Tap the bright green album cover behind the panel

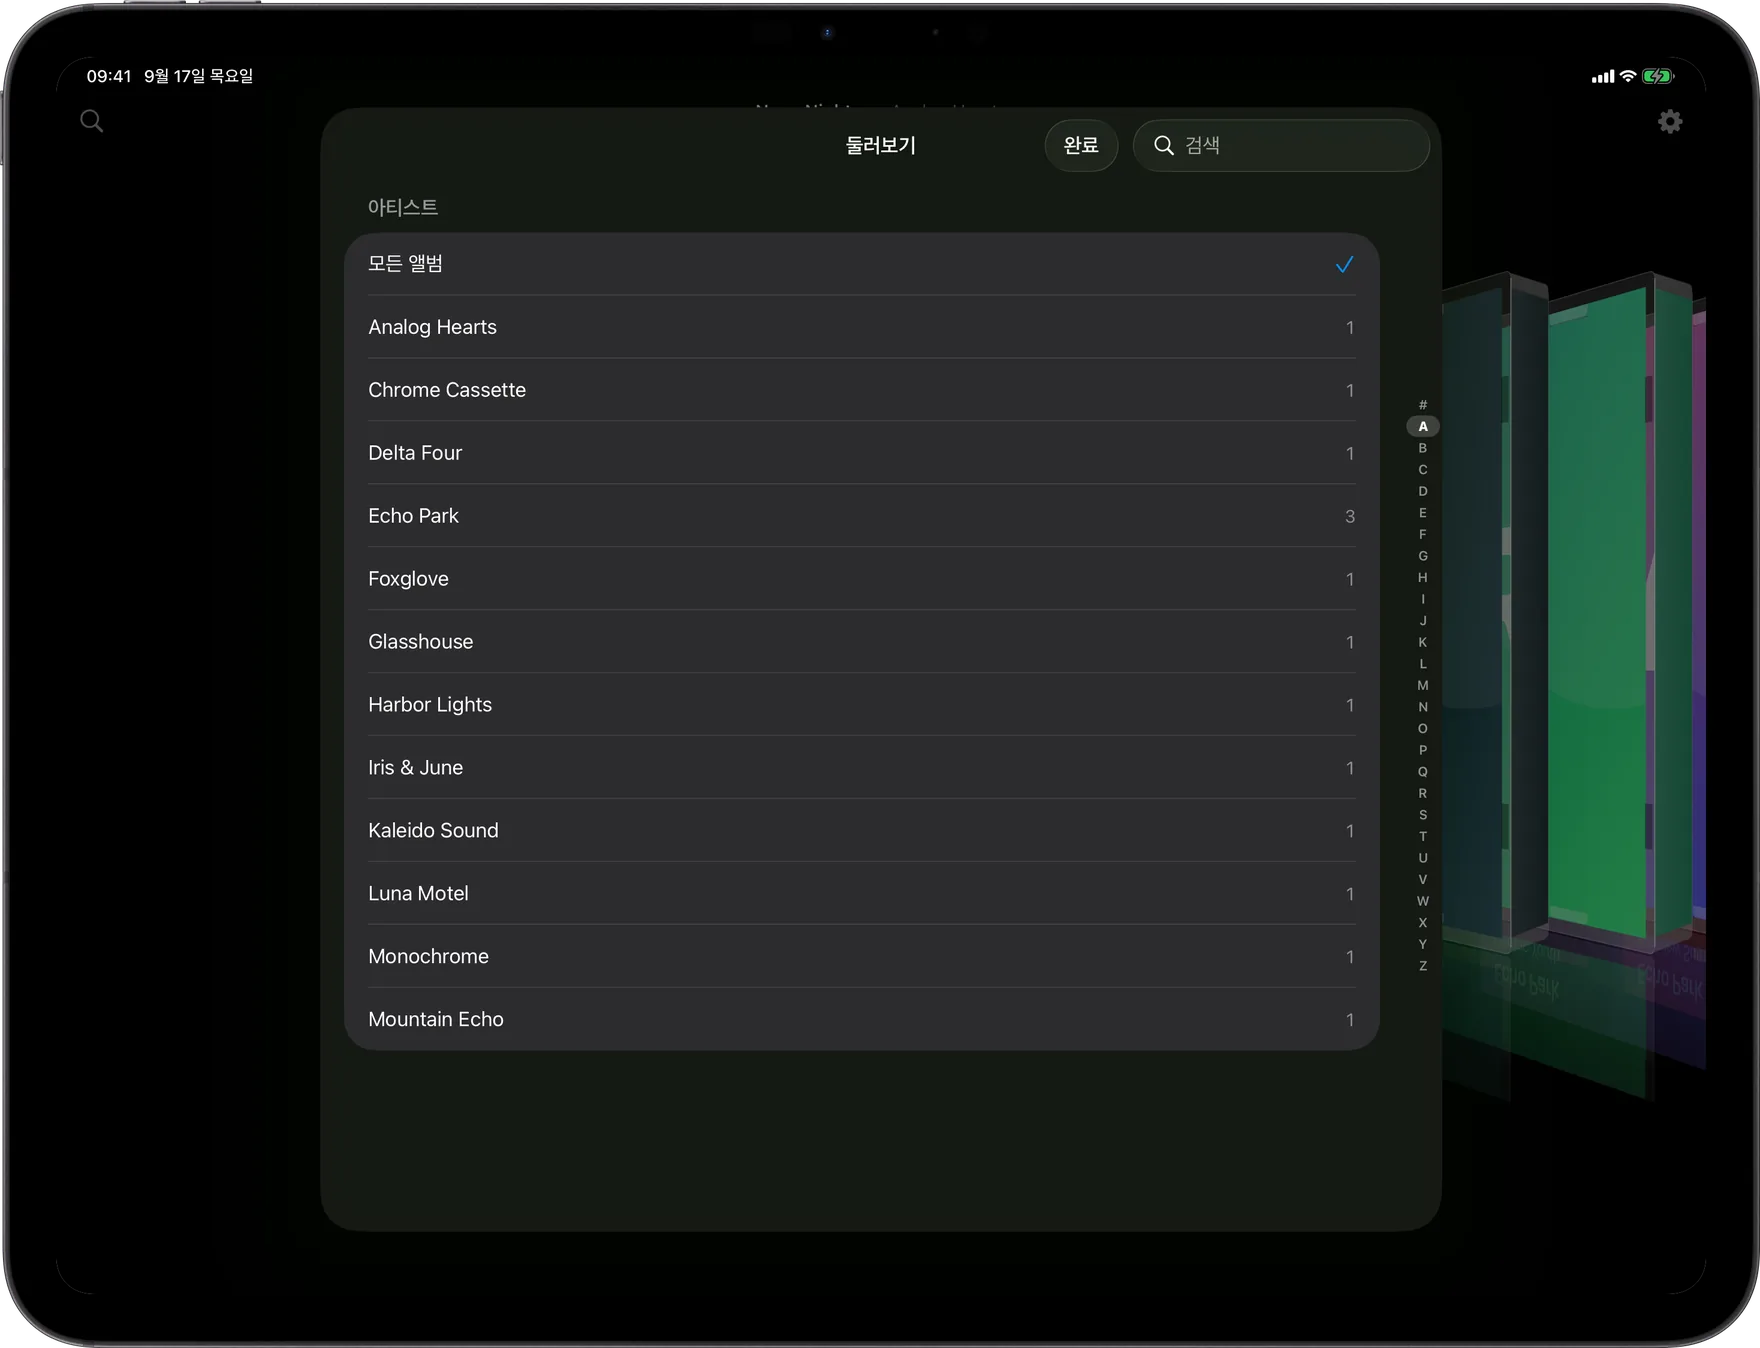pyautogui.click(x=1597, y=615)
